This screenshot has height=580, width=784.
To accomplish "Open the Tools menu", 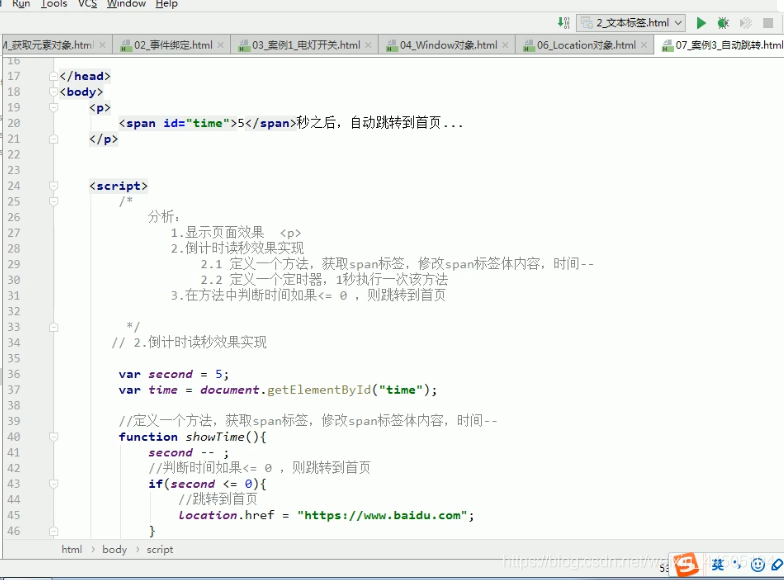I will [54, 4].
